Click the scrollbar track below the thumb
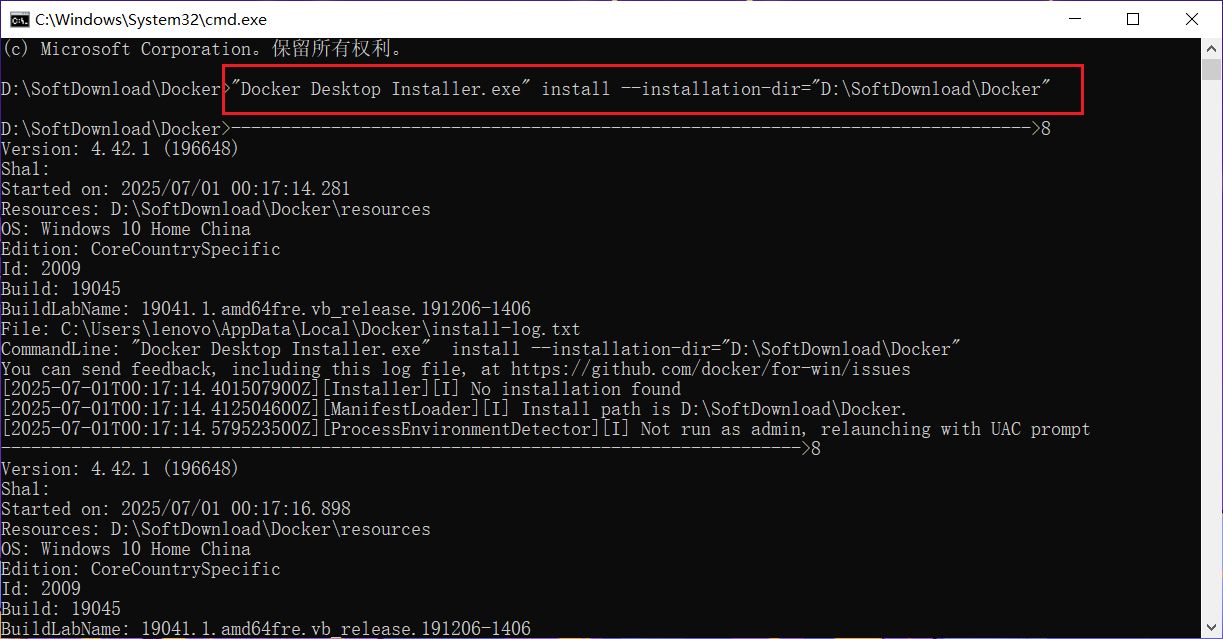 pyautogui.click(x=1211, y=350)
